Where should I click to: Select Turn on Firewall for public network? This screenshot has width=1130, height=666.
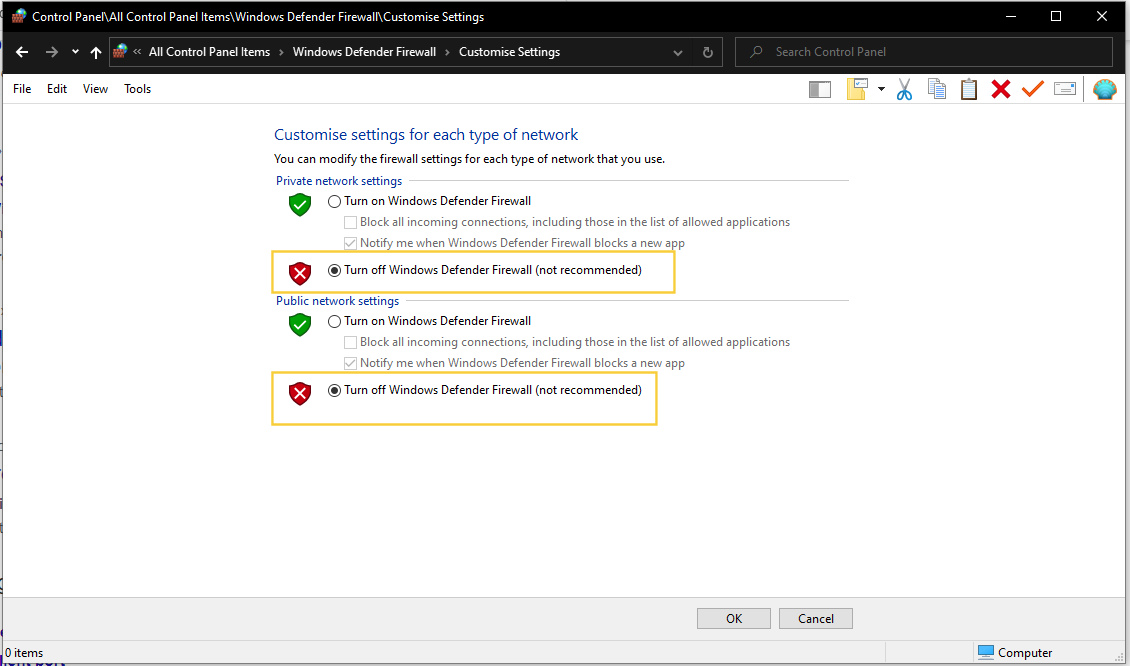[335, 321]
